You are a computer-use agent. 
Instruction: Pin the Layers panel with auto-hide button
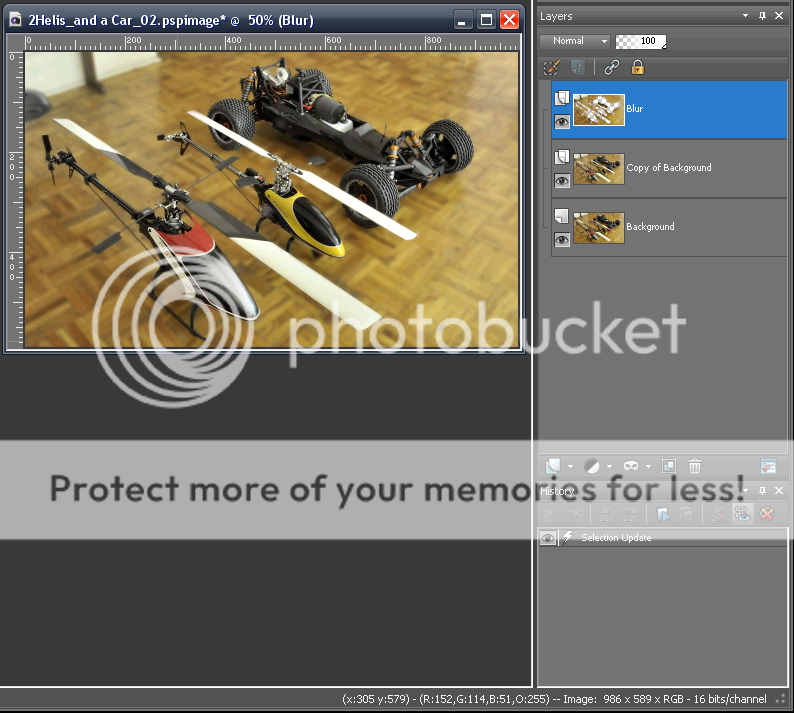(x=763, y=16)
